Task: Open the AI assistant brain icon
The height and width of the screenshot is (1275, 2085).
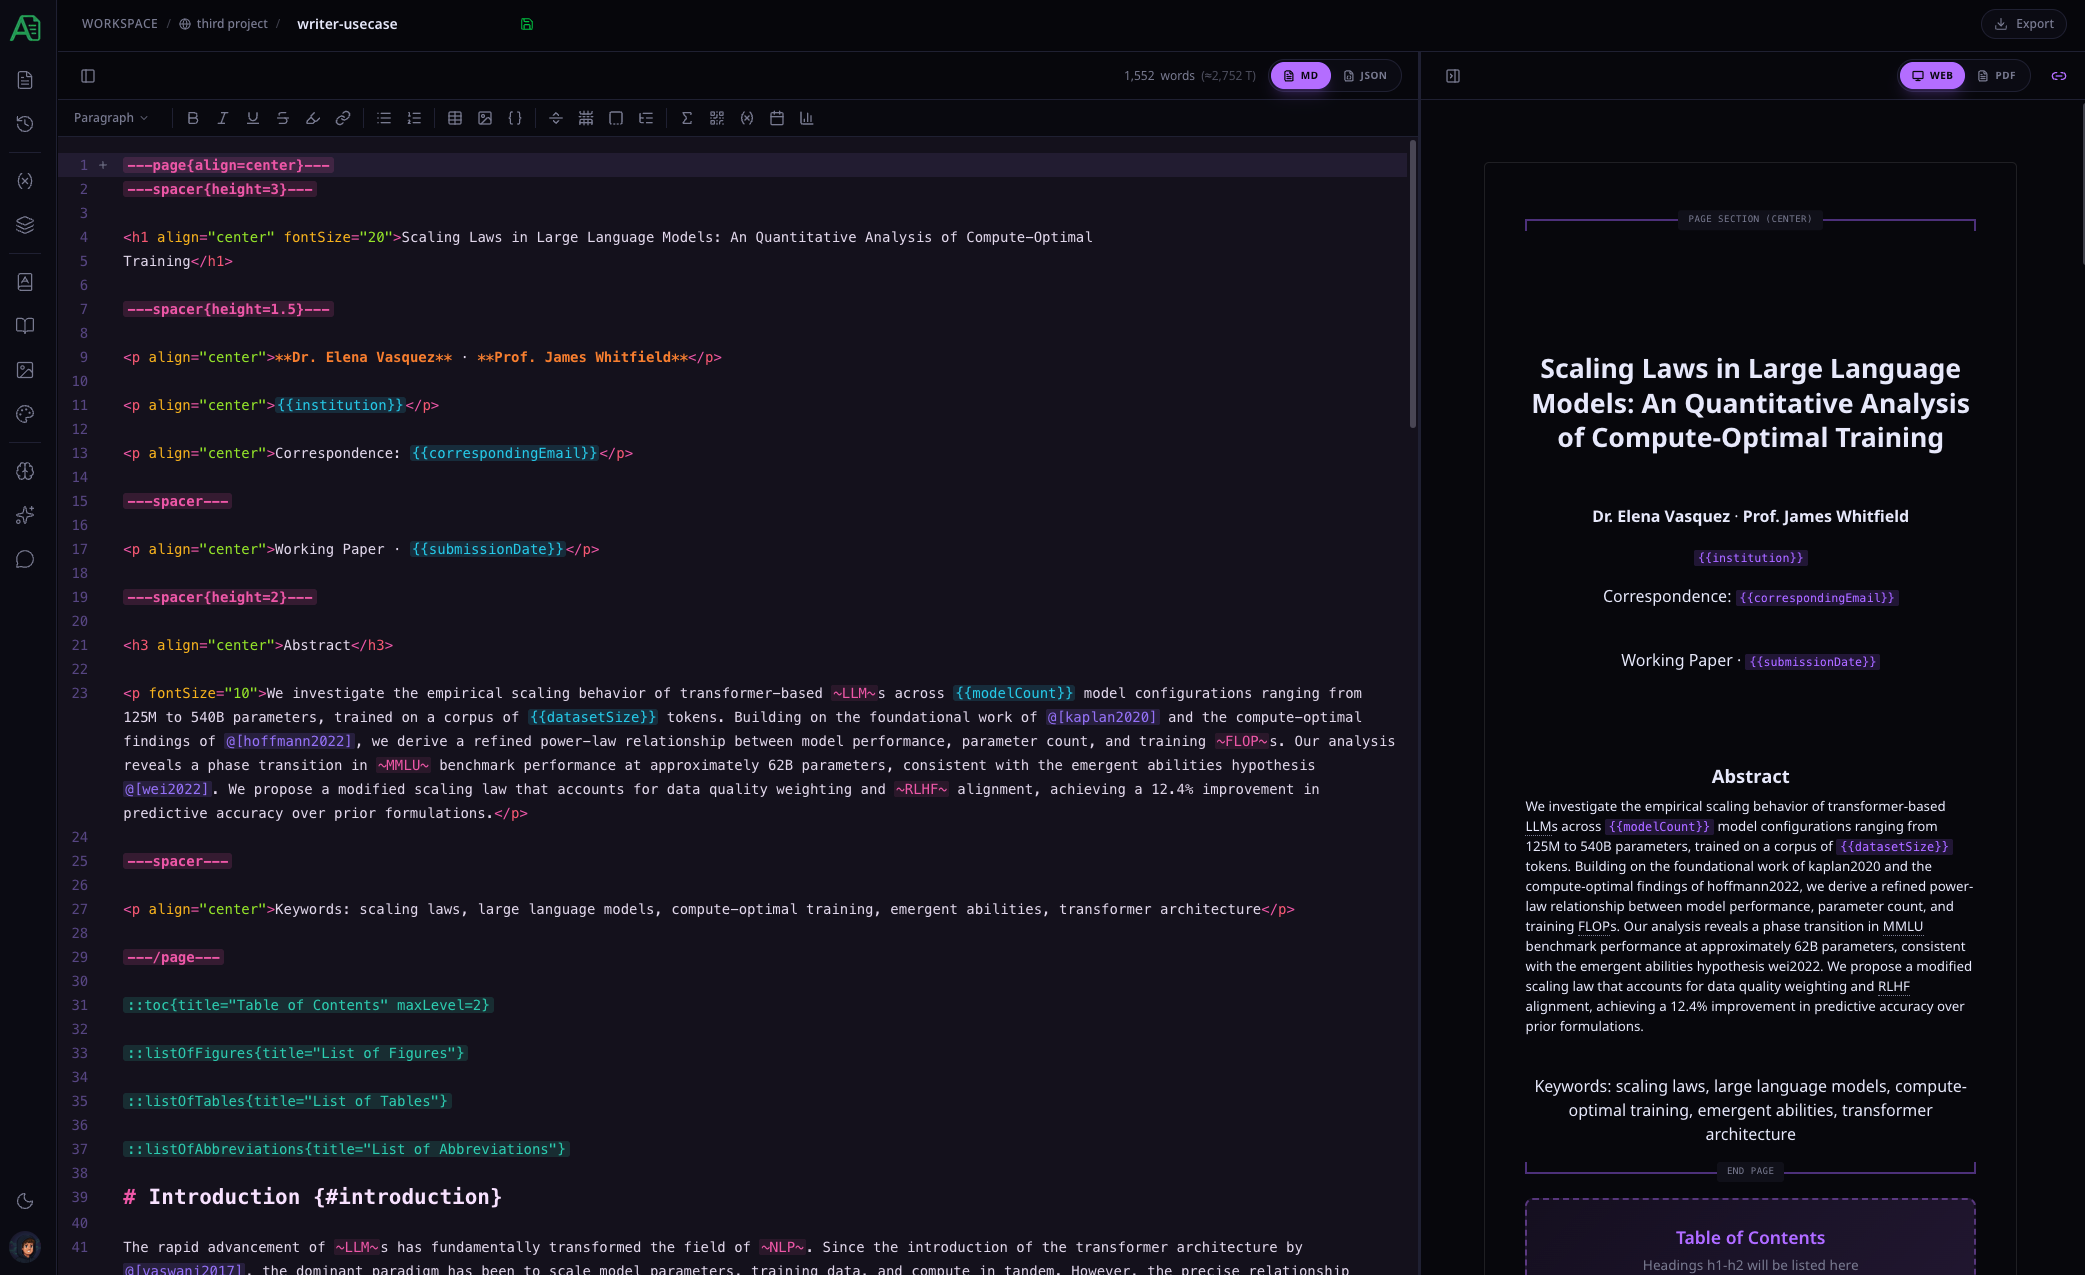Action: point(25,471)
